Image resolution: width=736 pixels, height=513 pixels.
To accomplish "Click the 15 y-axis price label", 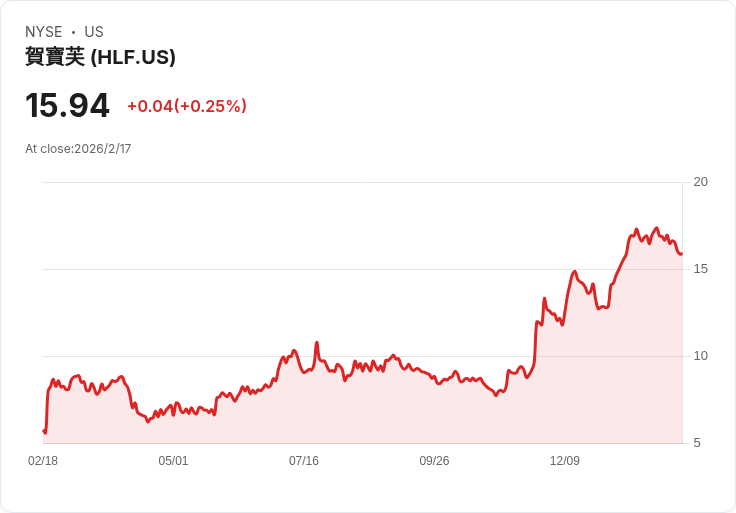I will point(701,269).
